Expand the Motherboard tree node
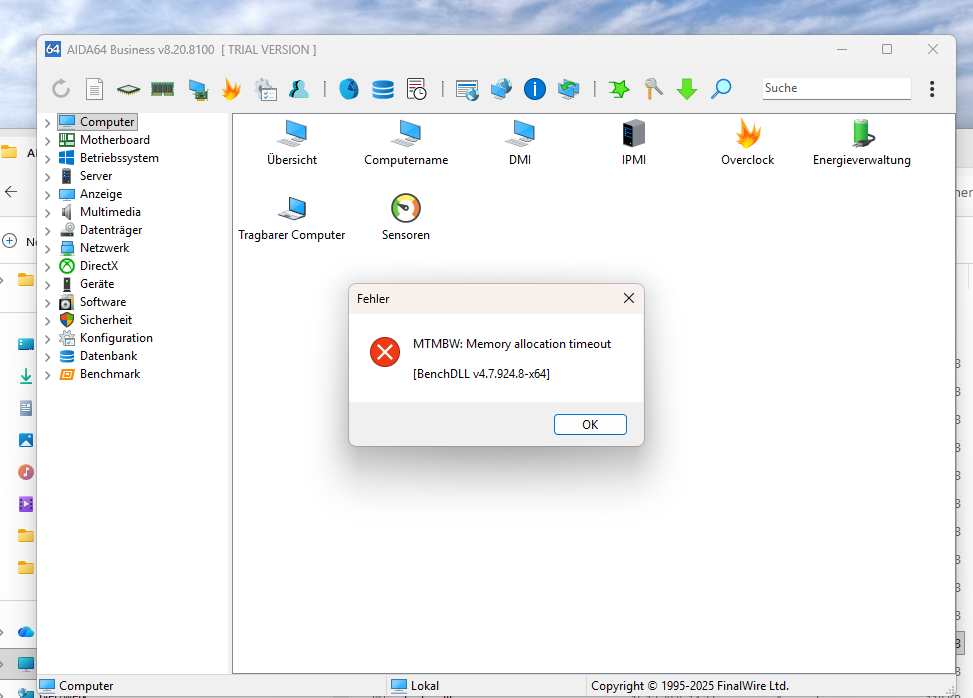 [48, 141]
